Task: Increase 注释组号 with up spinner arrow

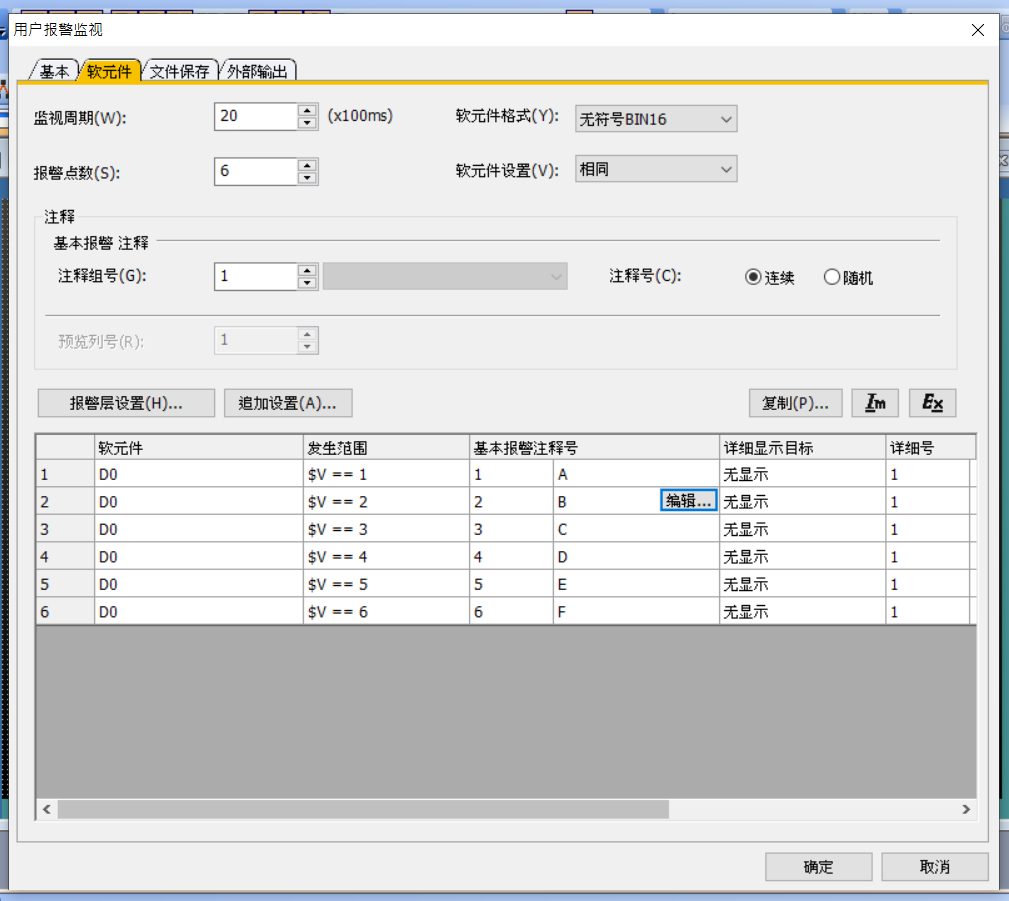Action: click(307, 270)
